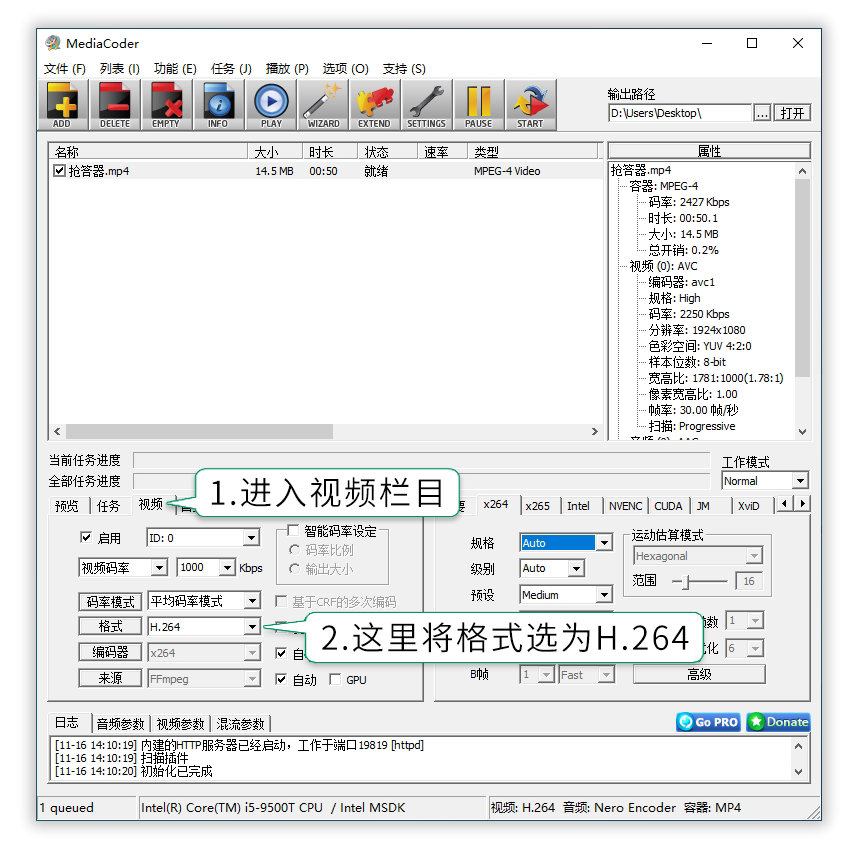
Task: Click the 高级 advanced button
Action: (699, 674)
